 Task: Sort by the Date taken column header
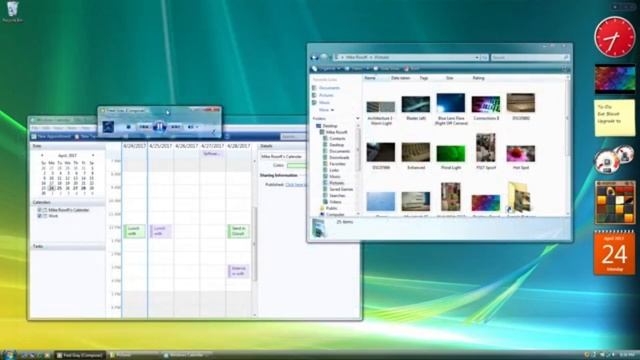pos(400,78)
